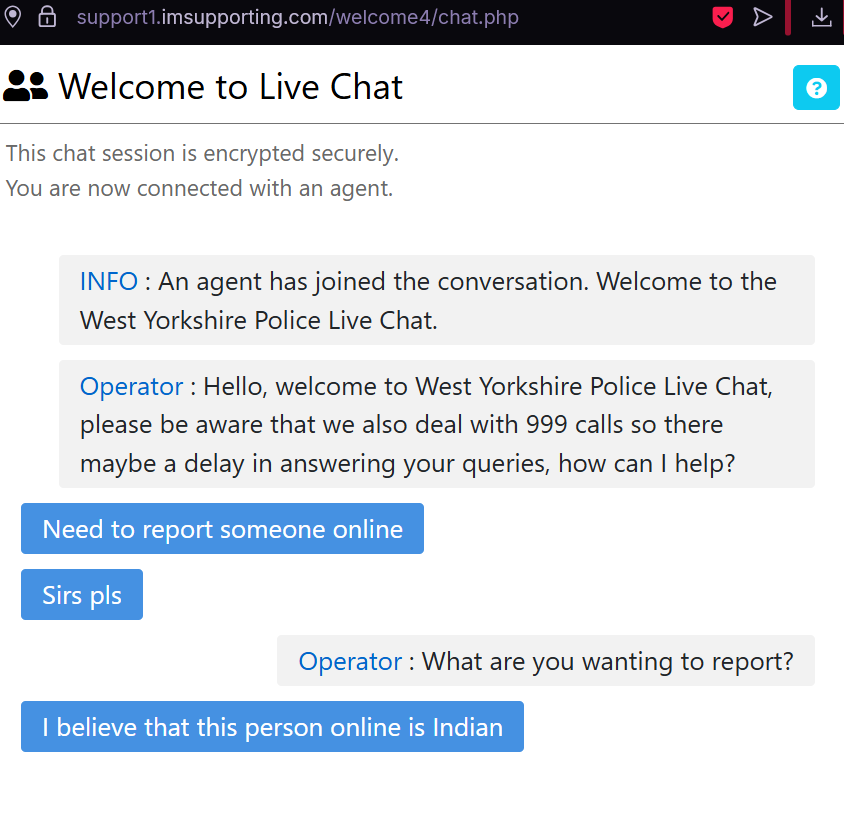This screenshot has width=844, height=822.
Task: Click the red Pocket save icon
Action: pos(722,17)
